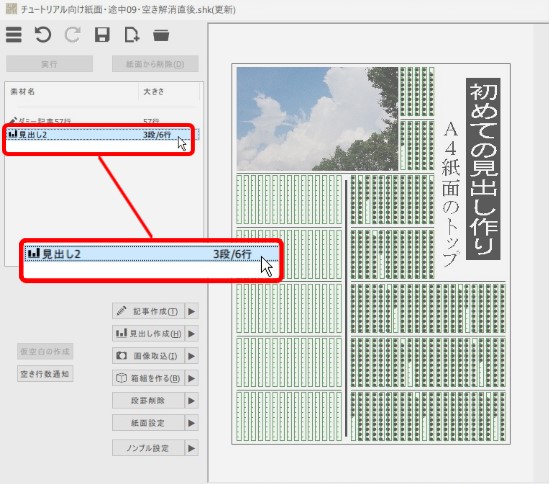The image size is (549, 484).
Task: Click the new-document icon with a plus
Action: coord(132,35)
